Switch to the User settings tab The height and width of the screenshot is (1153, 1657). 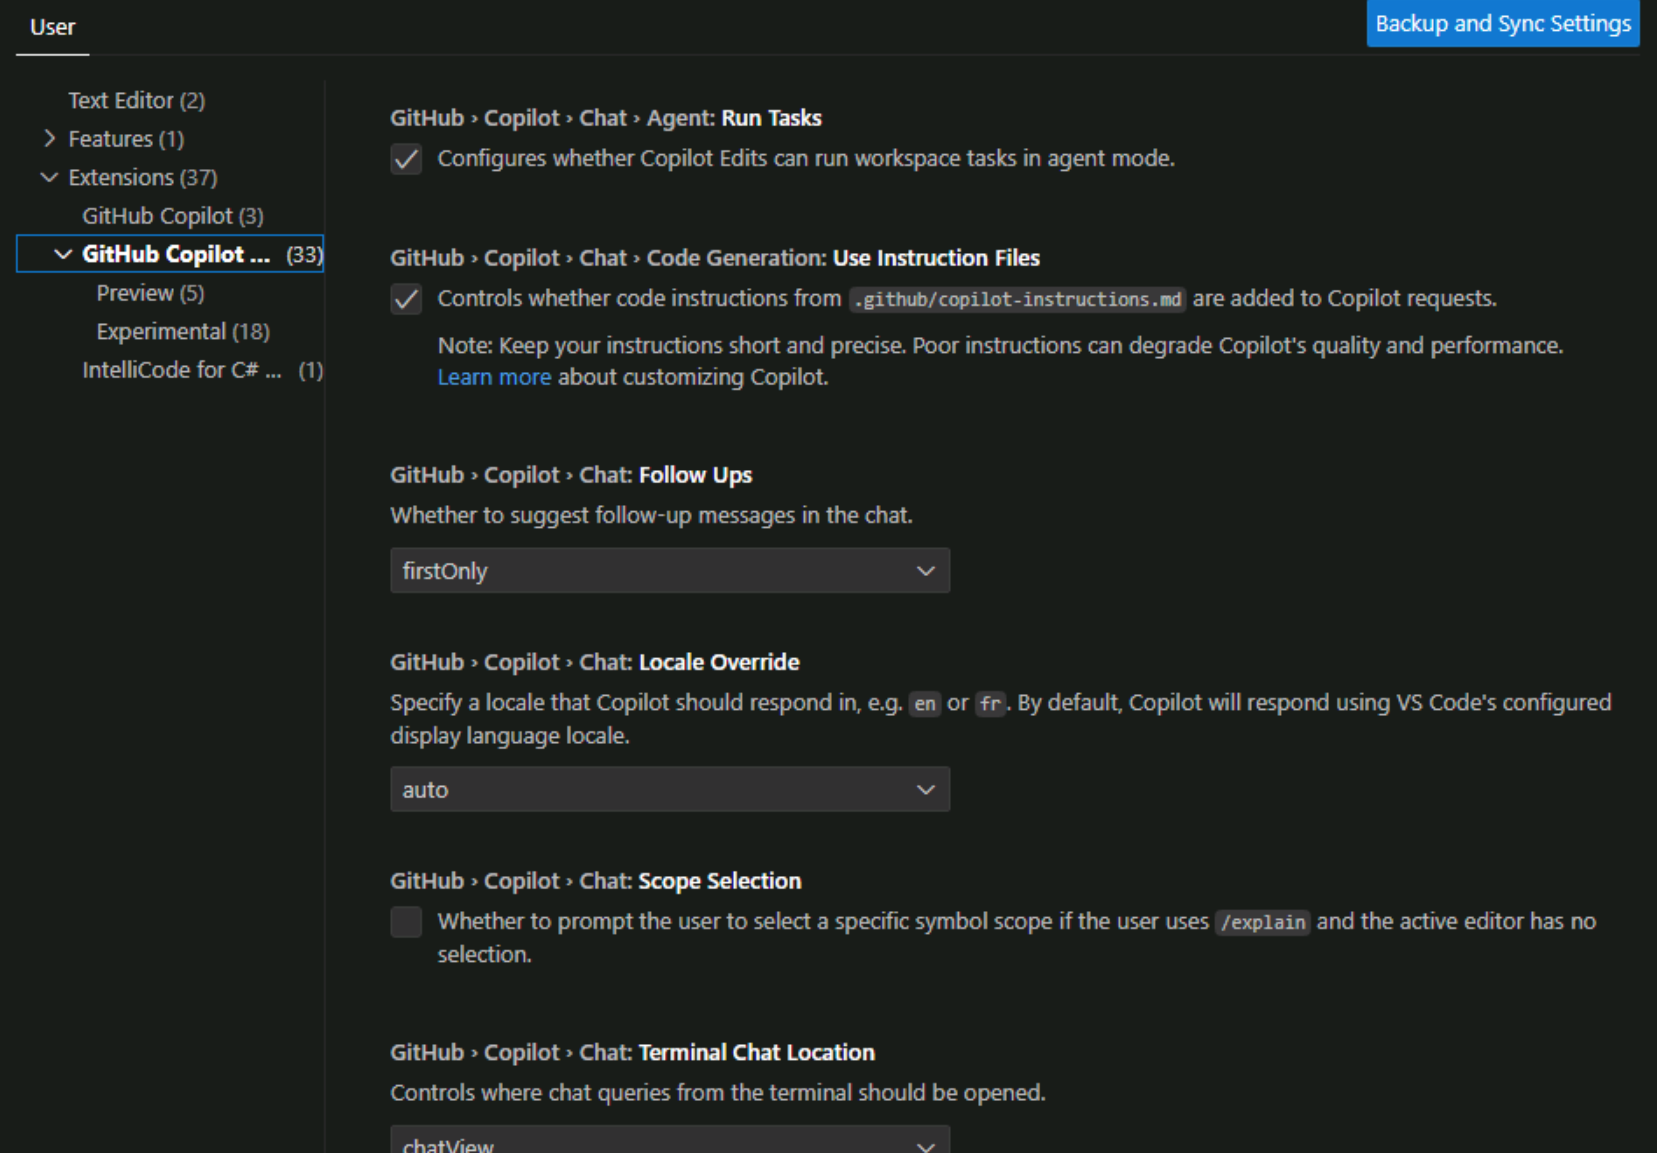[52, 27]
